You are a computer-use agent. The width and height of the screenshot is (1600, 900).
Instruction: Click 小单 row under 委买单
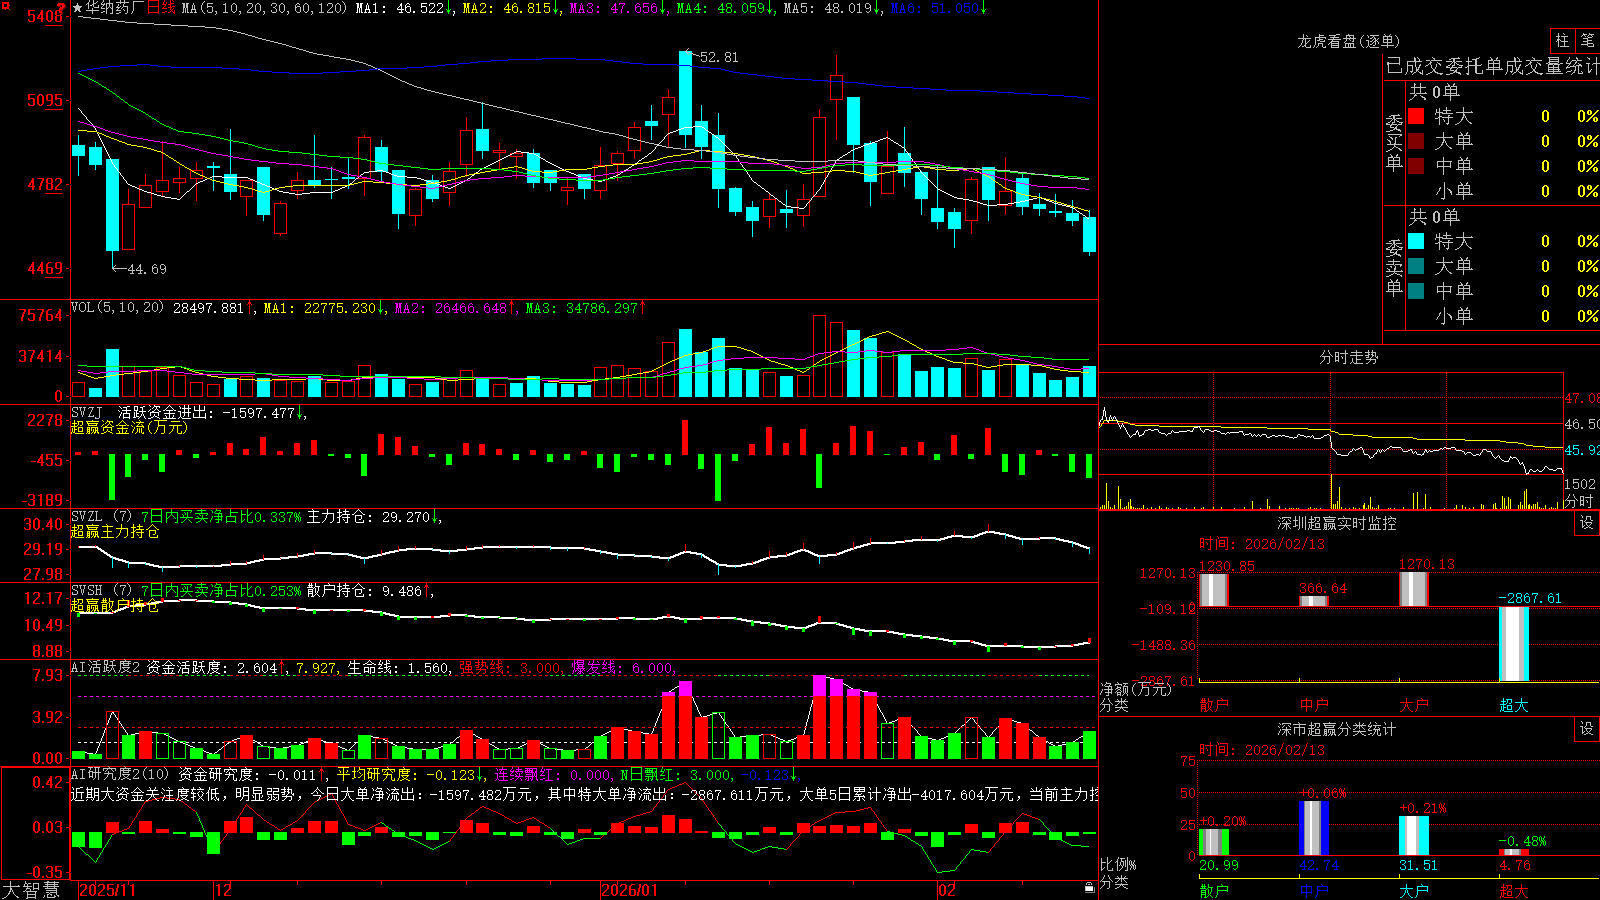[x=1503, y=191]
